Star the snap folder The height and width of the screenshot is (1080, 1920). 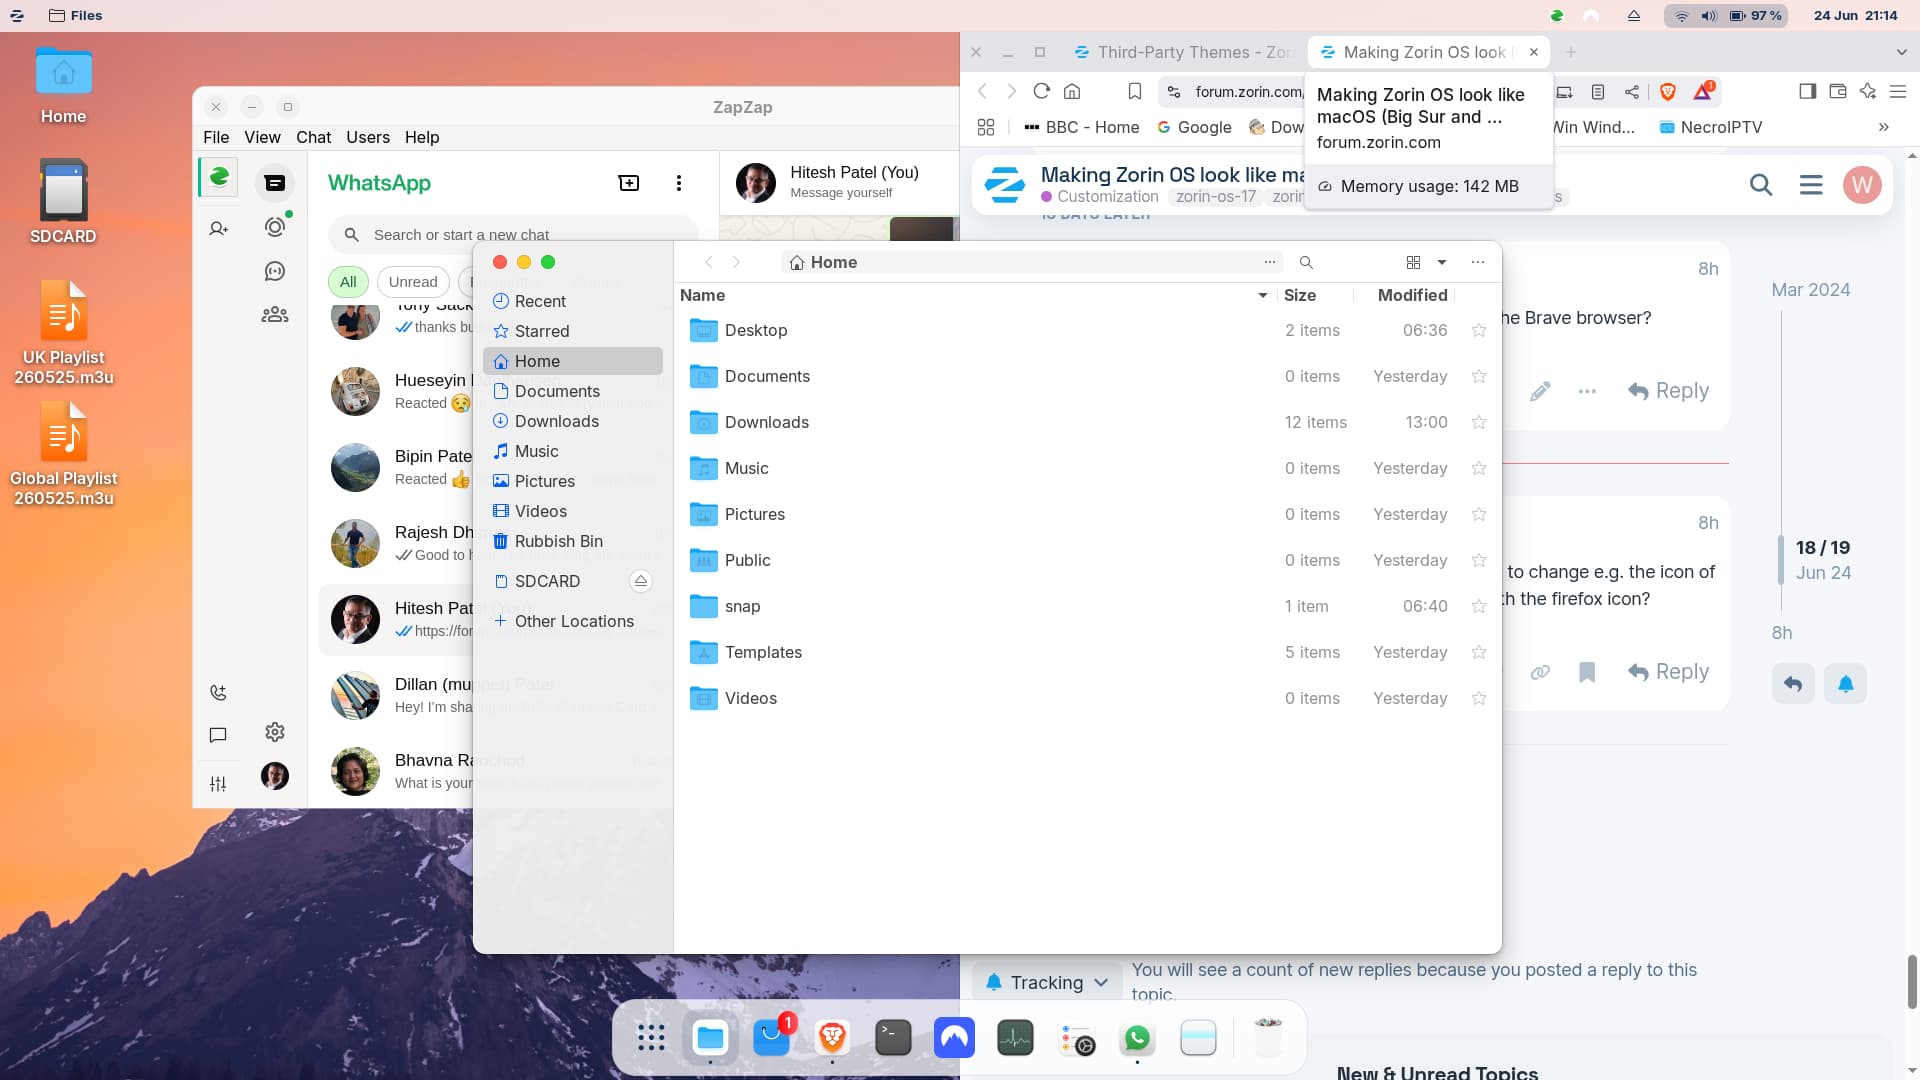[x=1479, y=606]
